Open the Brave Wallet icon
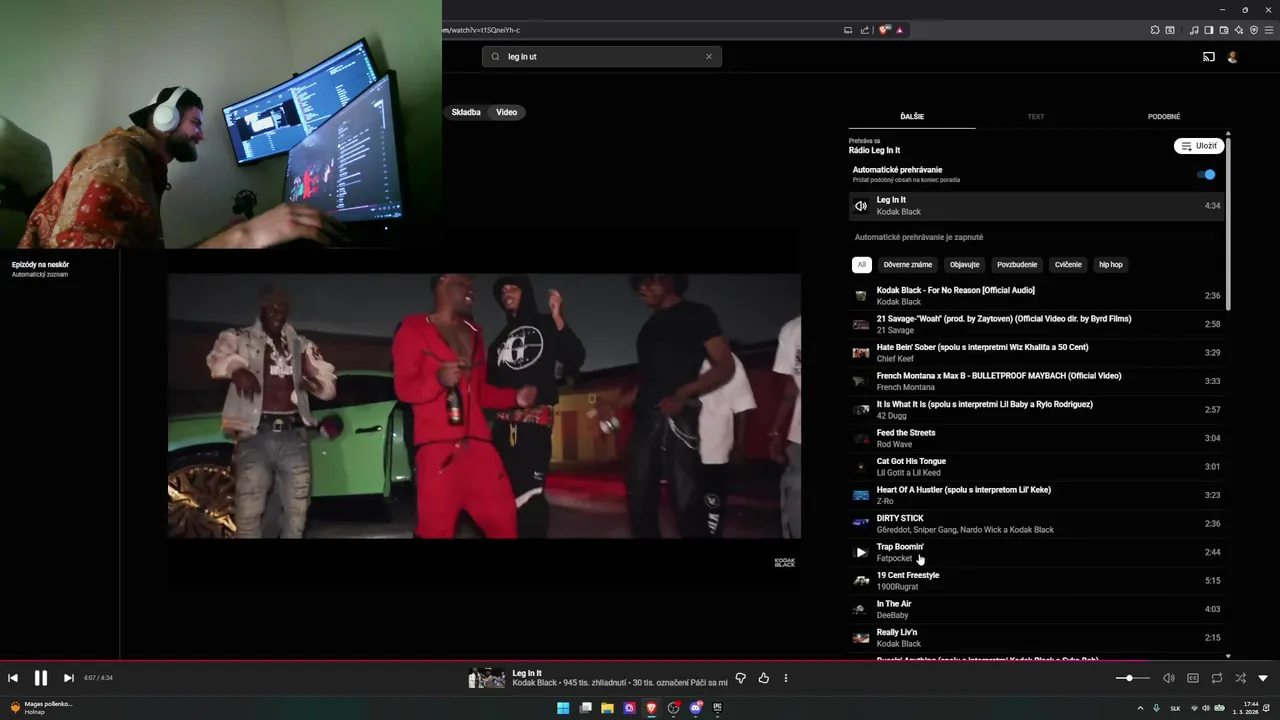 coord(1224,30)
